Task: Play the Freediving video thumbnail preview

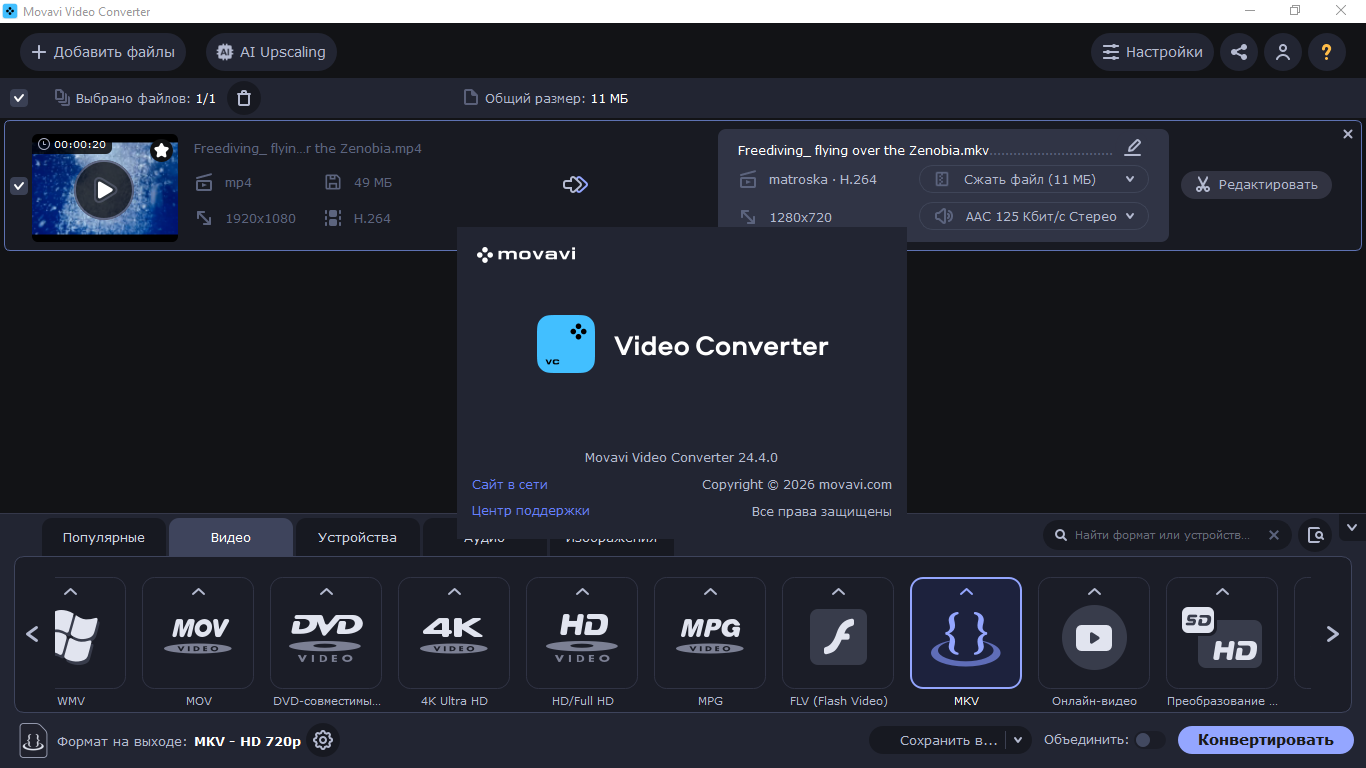Action: click(104, 189)
